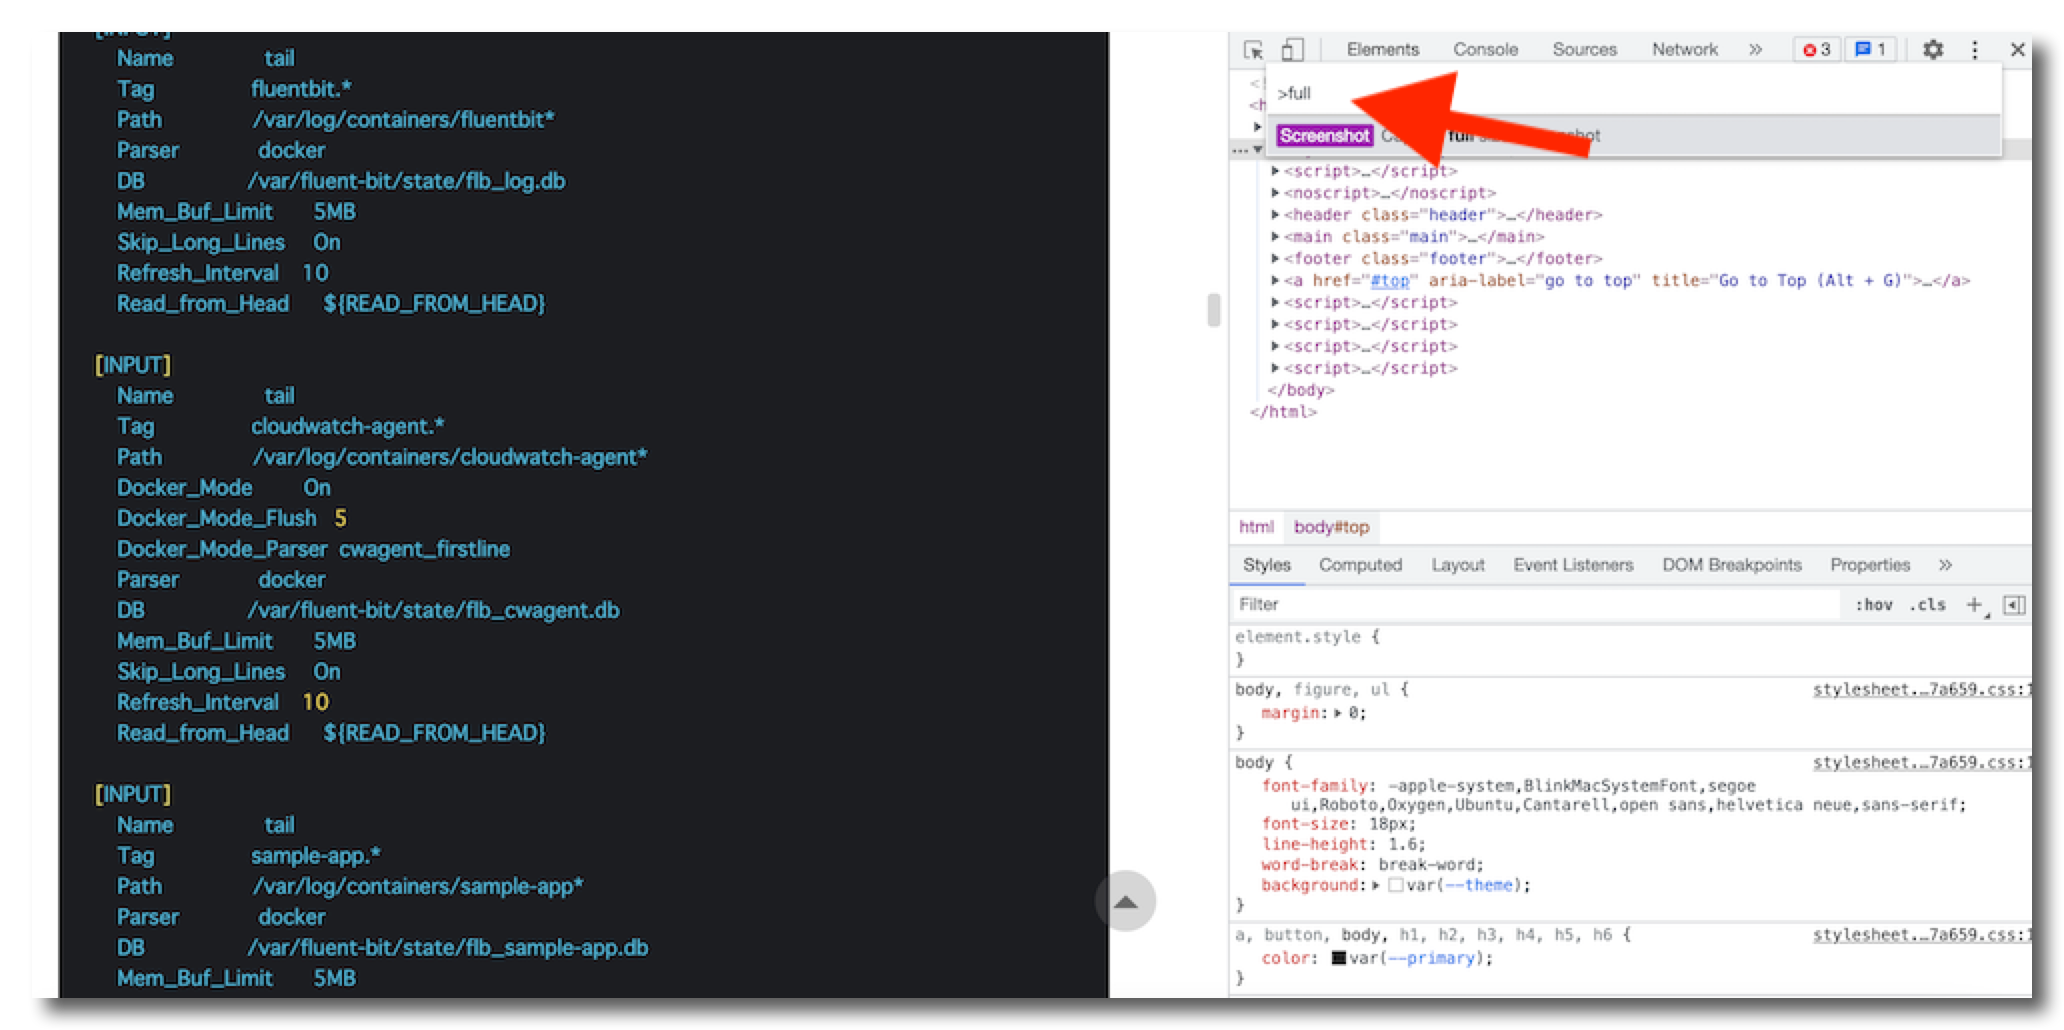Show more sidebar tabs chevron
The height and width of the screenshot is (1030, 2064).
click(1945, 565)
